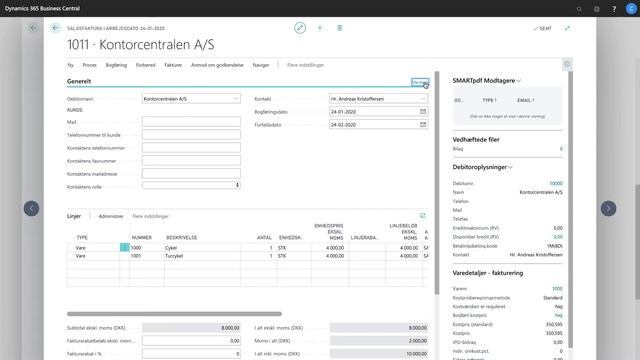The width and height of the screenshot is (640, 360).
Task: Expand Debitoroplysninger chevron
Action: pos(510,167)
